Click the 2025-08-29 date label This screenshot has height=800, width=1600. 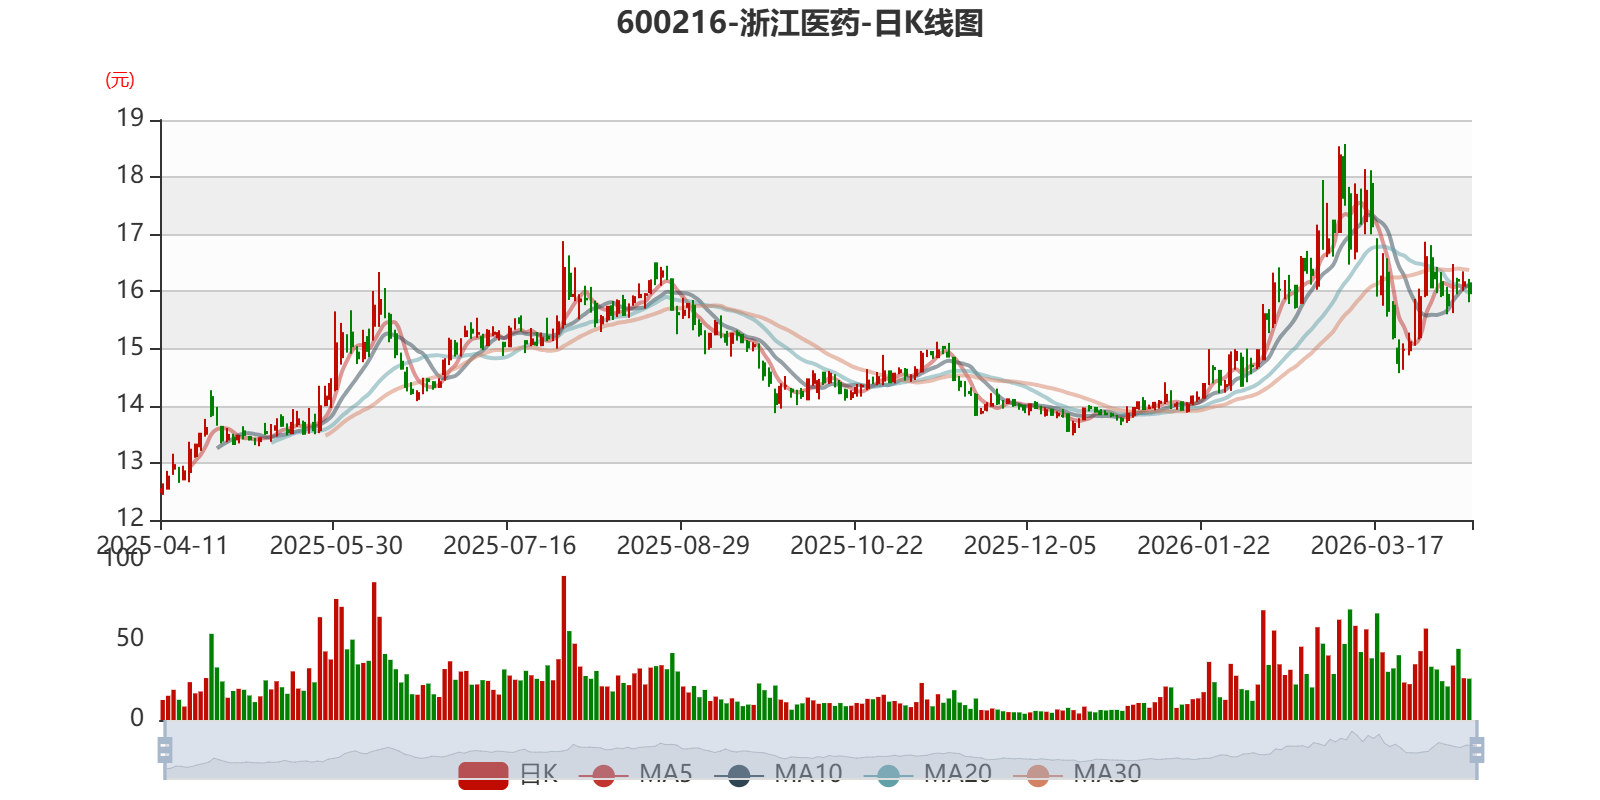coord(683,546)
